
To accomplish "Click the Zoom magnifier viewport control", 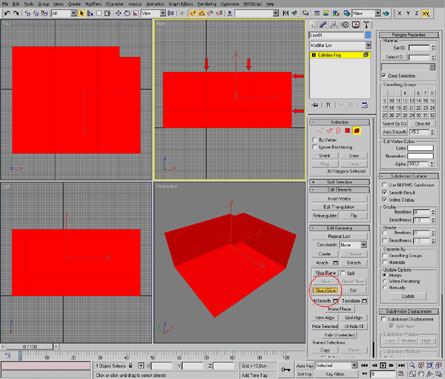I will click(412, 366).
